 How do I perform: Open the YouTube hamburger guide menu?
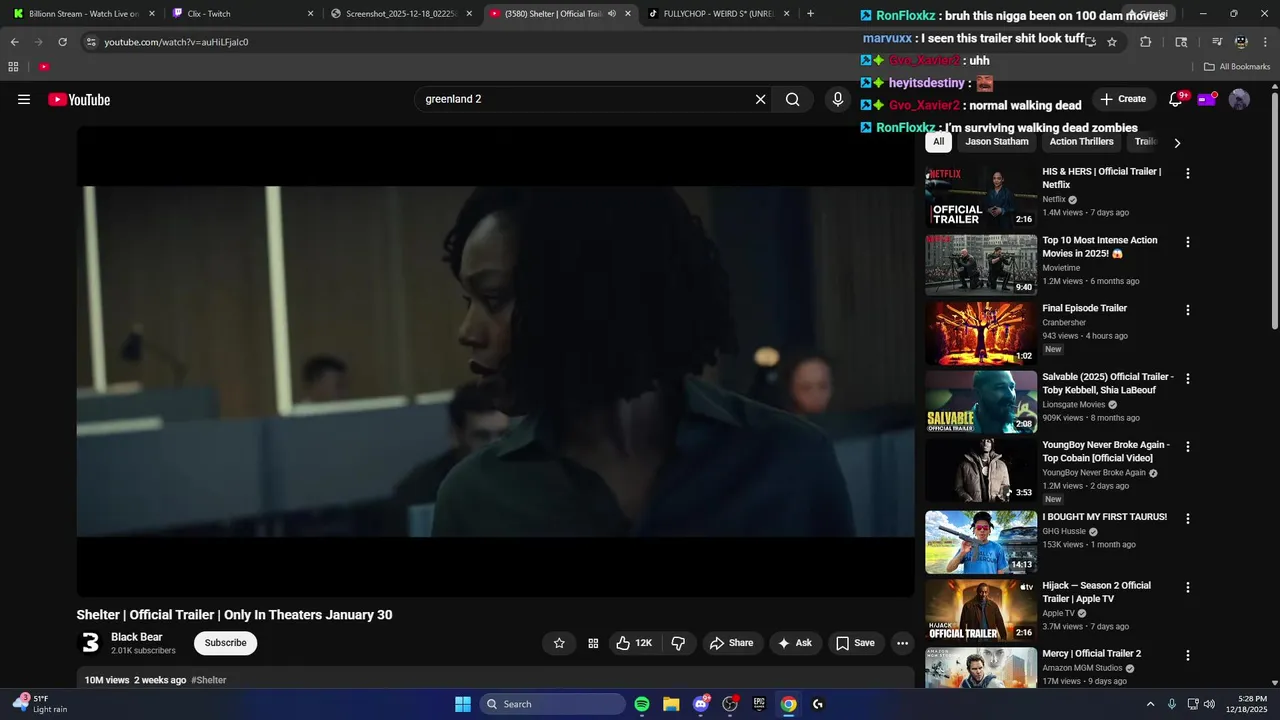pyautogui.click(x=24, y=99)
